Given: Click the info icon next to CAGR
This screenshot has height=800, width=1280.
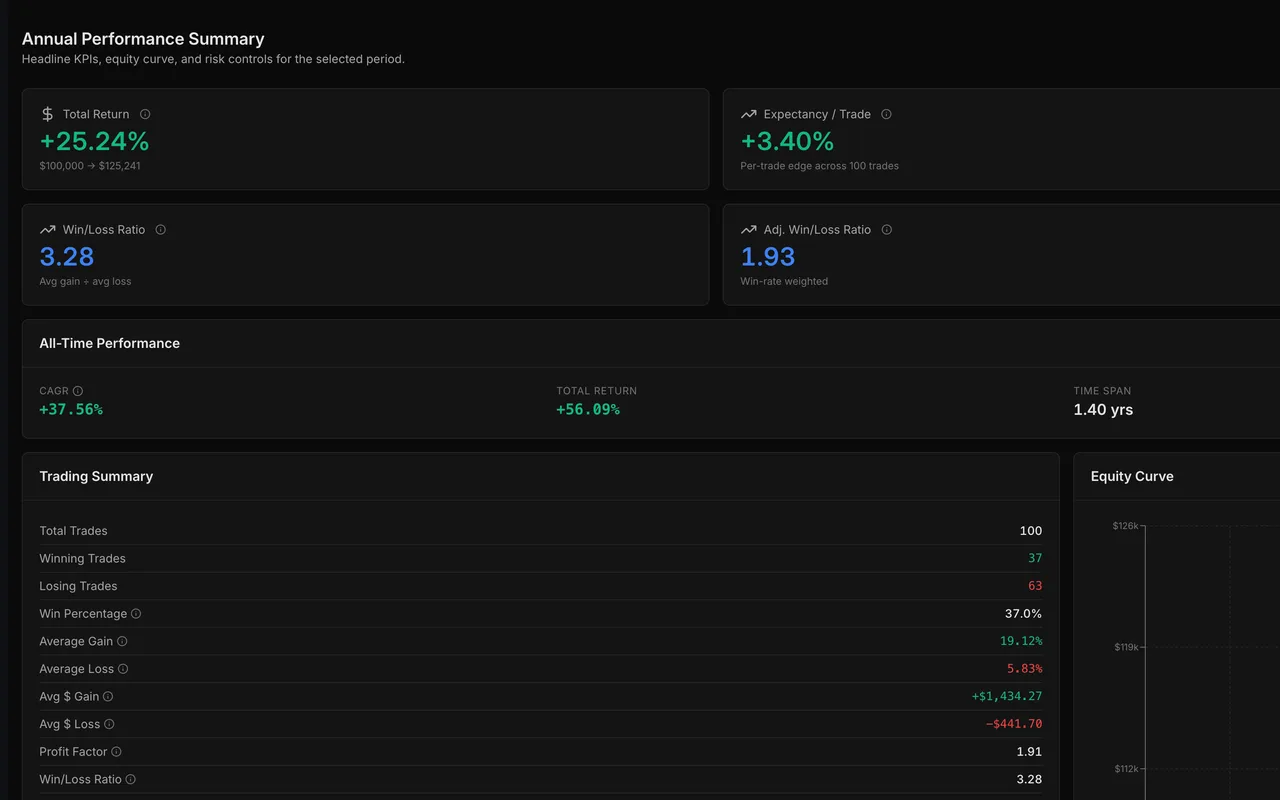Looking at the screenshot, I should [78, 391].
